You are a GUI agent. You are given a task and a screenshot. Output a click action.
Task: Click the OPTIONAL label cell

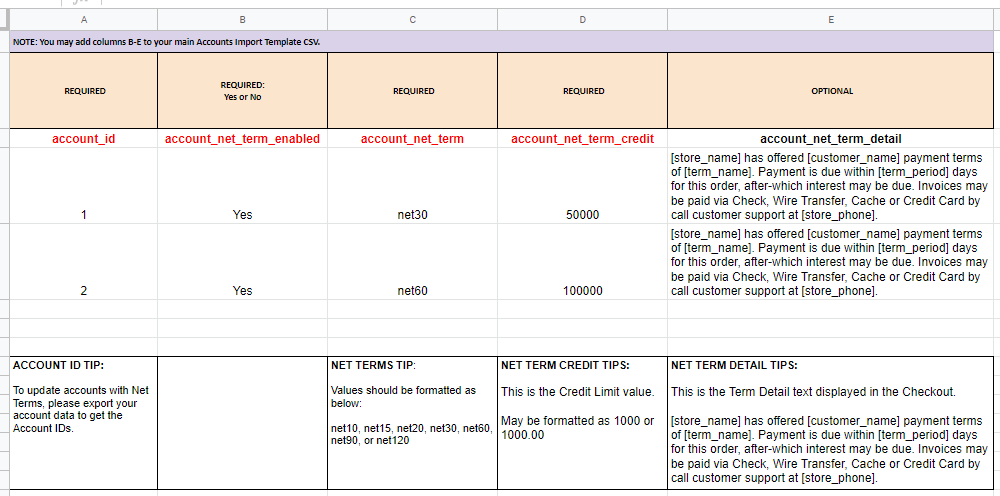831,91
